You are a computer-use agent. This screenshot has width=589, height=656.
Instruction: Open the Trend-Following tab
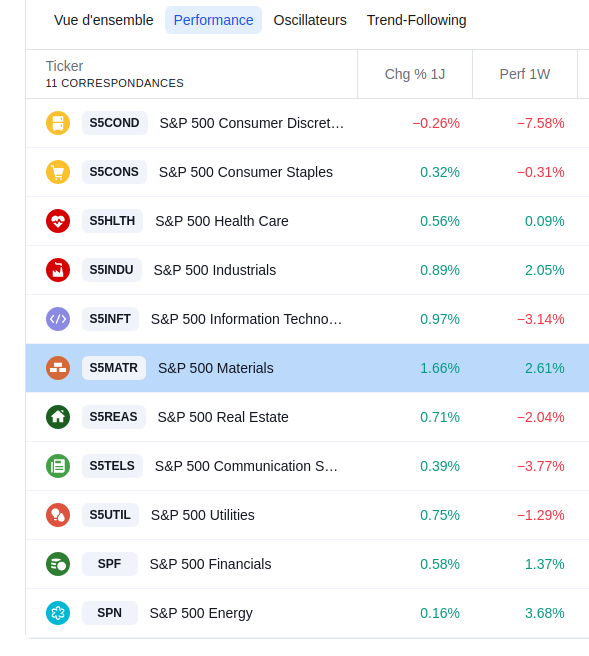coord(417,20)
